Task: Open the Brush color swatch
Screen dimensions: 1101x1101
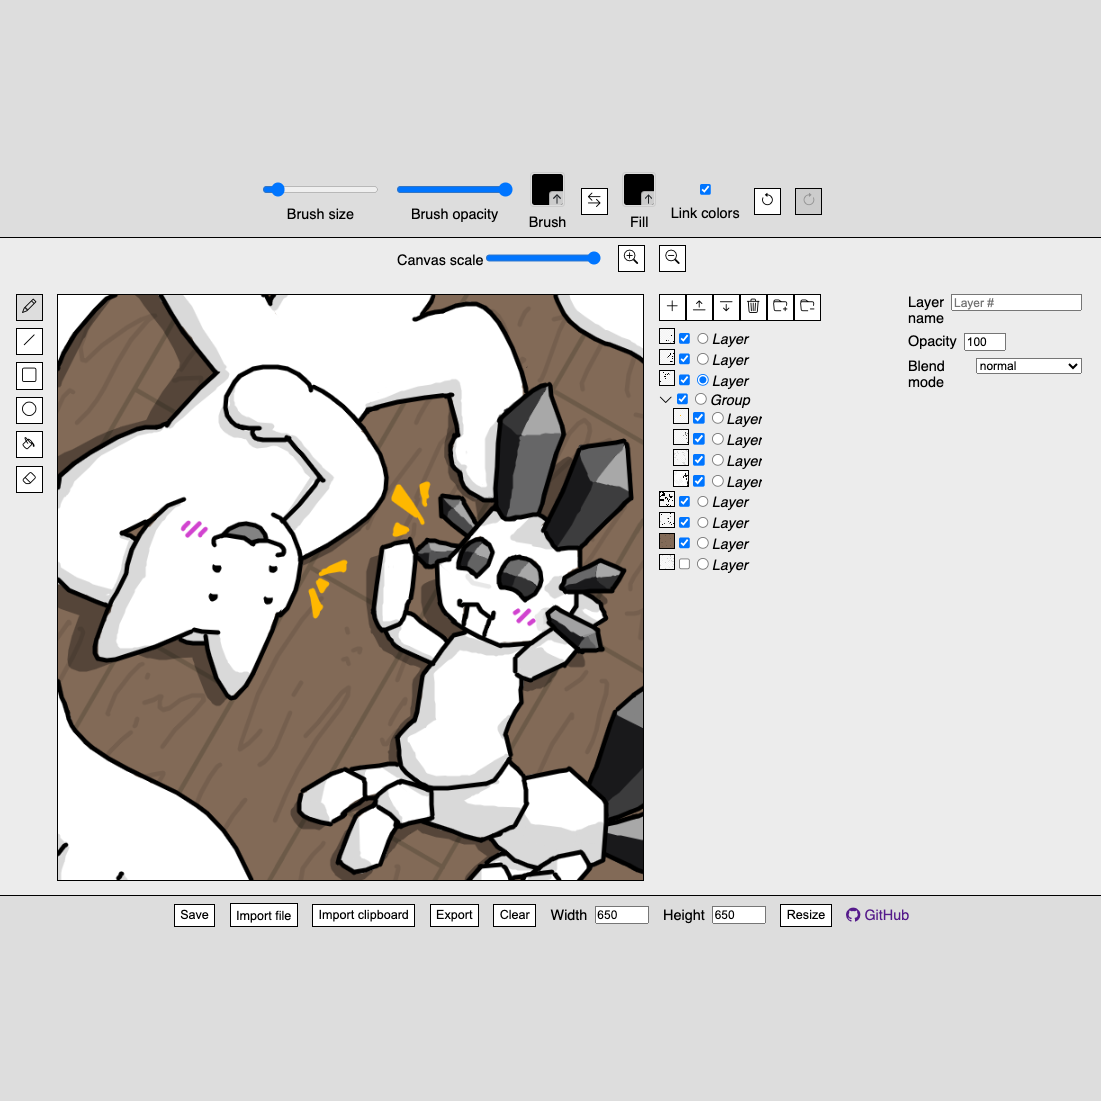Action: [547, 190]
